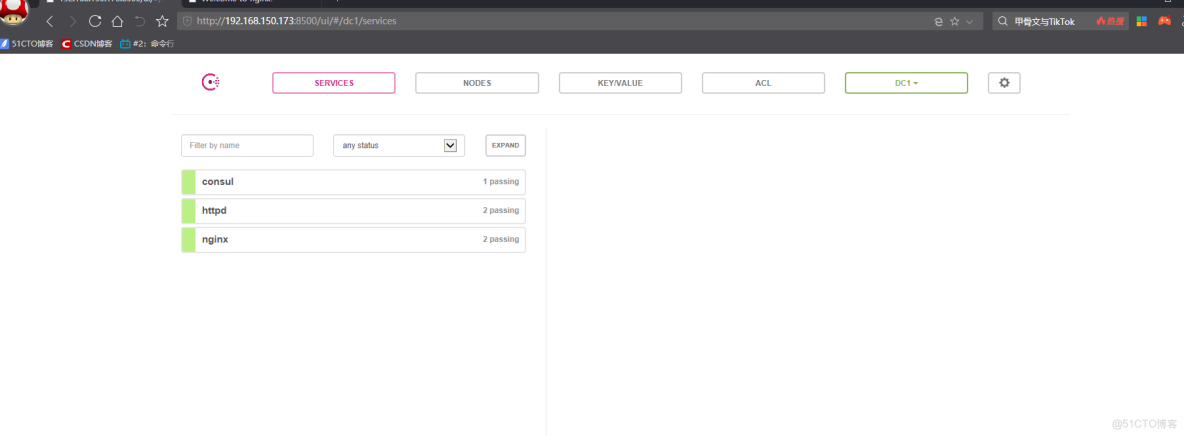Click the undo closed tab icon
1184x436 pixels.
point(140,21)
